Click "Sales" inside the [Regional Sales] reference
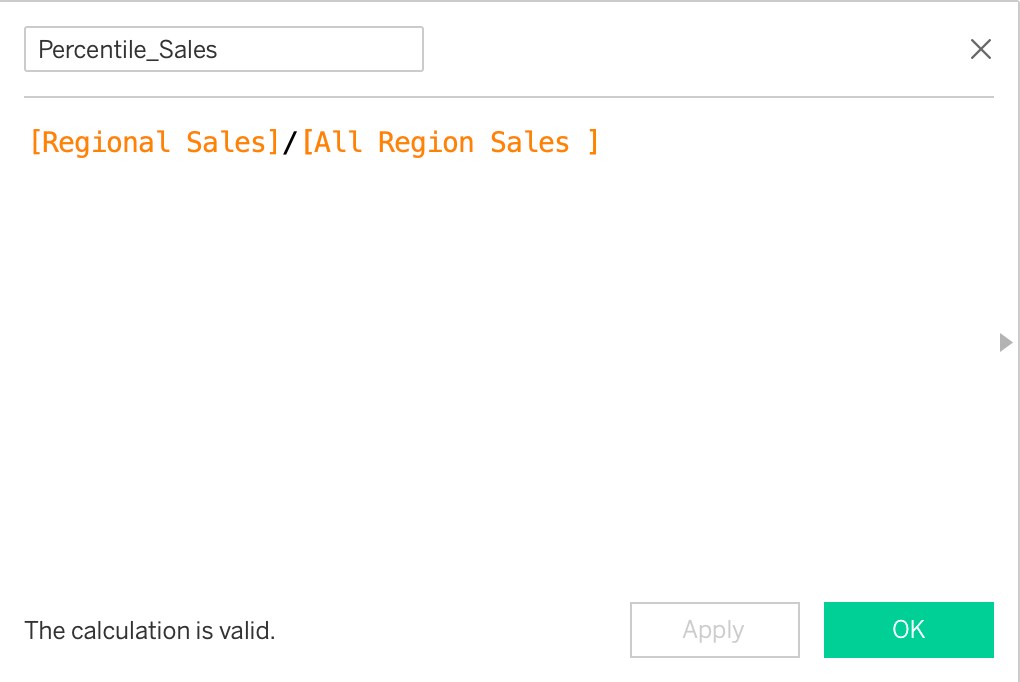The height and width of the screenshot is (682, 1020). pyautogui.click(x=226, y=143)
